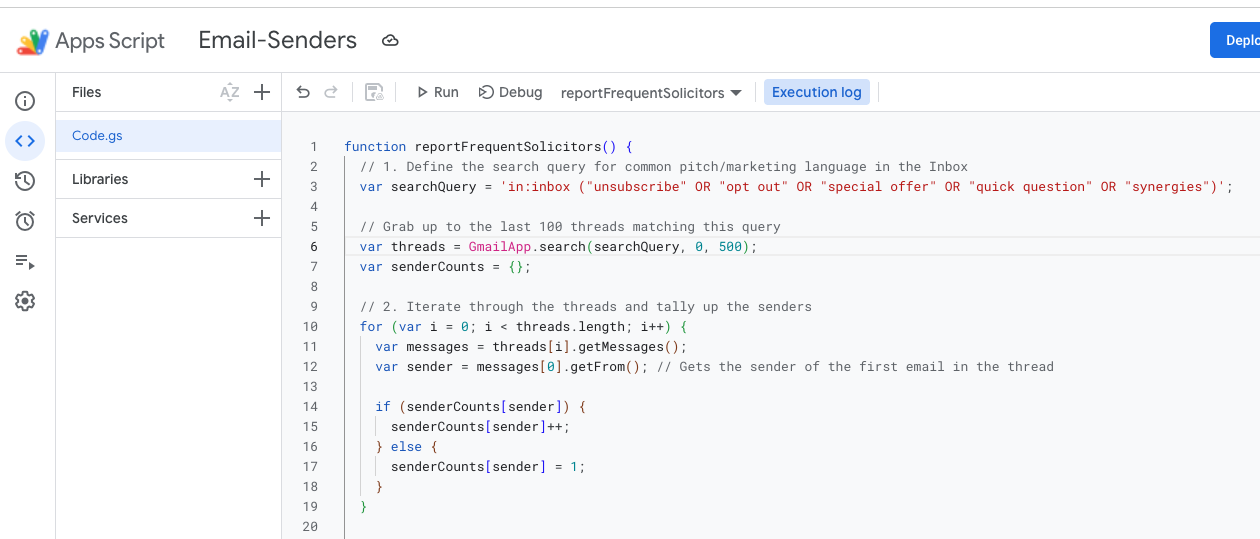Open the Triggers alarm clock icon
The width and height of the screenshot is (1260, 539).
tap(25, 221)
